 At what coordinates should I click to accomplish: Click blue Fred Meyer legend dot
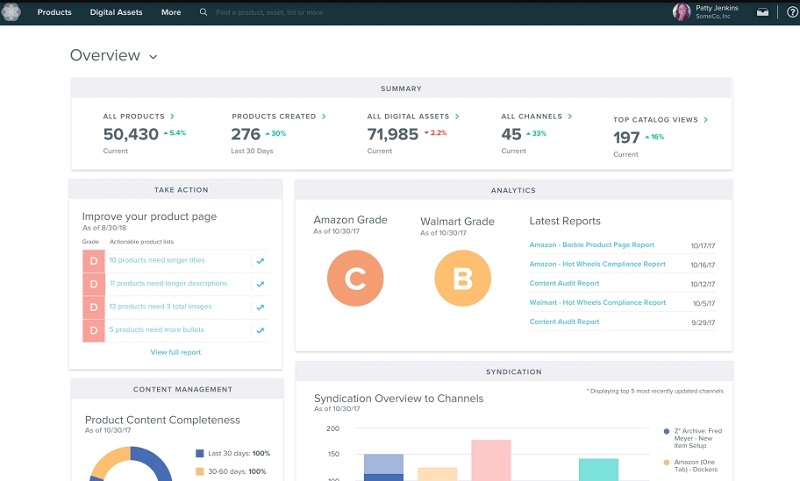click(x=666, y=432)
